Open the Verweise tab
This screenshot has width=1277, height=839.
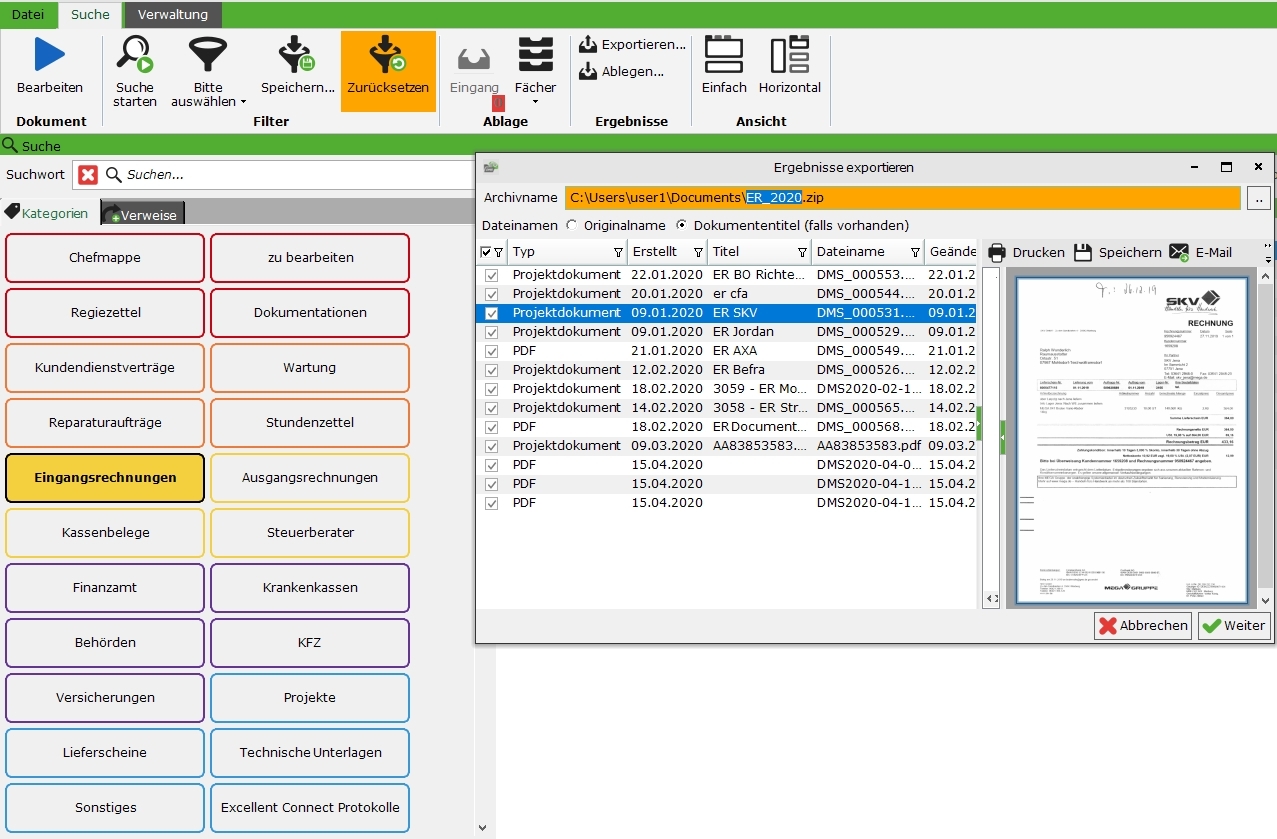click(142, 214)
